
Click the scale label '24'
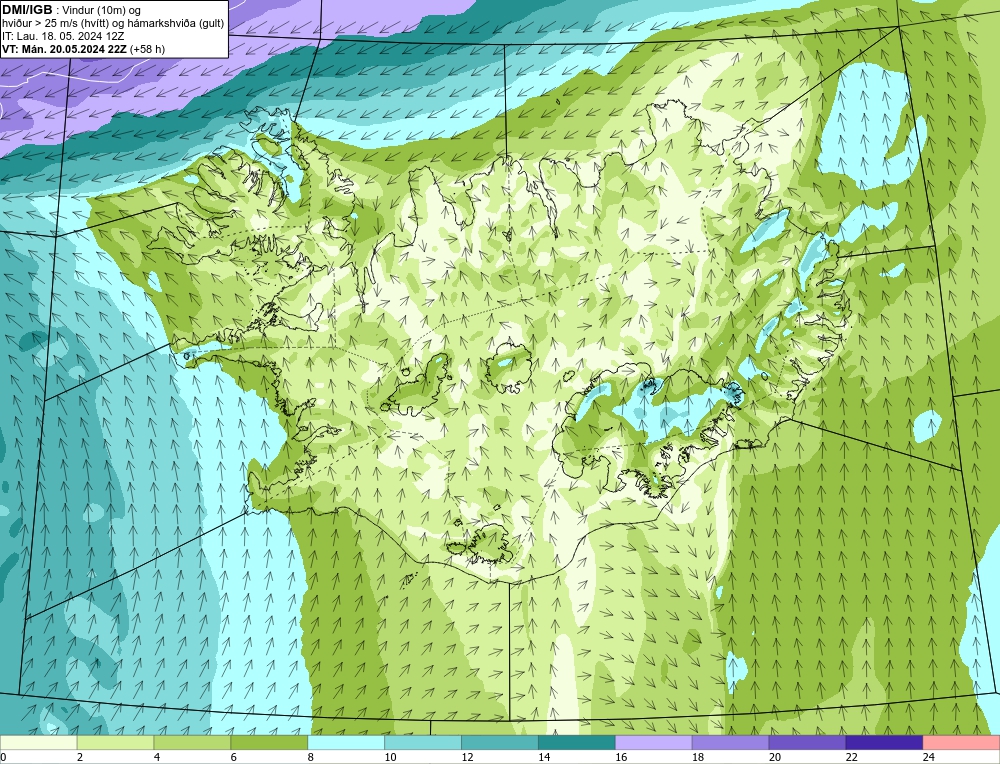(929, 757)
